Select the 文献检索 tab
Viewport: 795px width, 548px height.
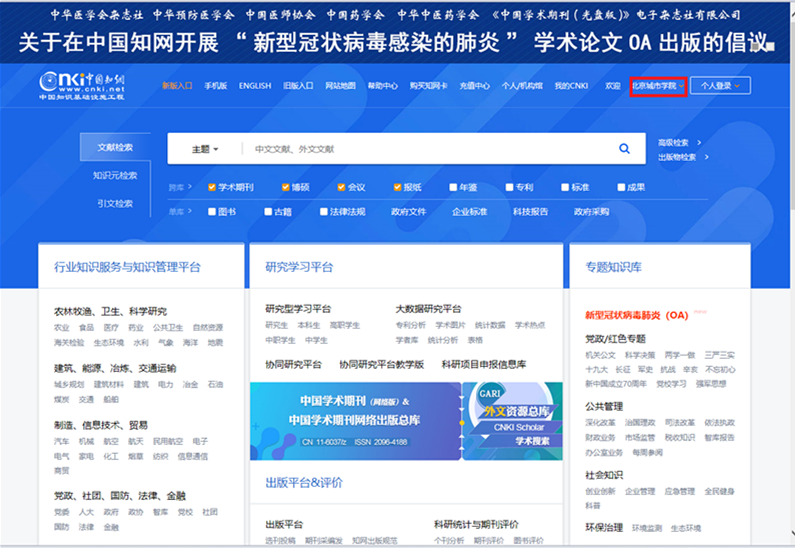pos(115,148)
